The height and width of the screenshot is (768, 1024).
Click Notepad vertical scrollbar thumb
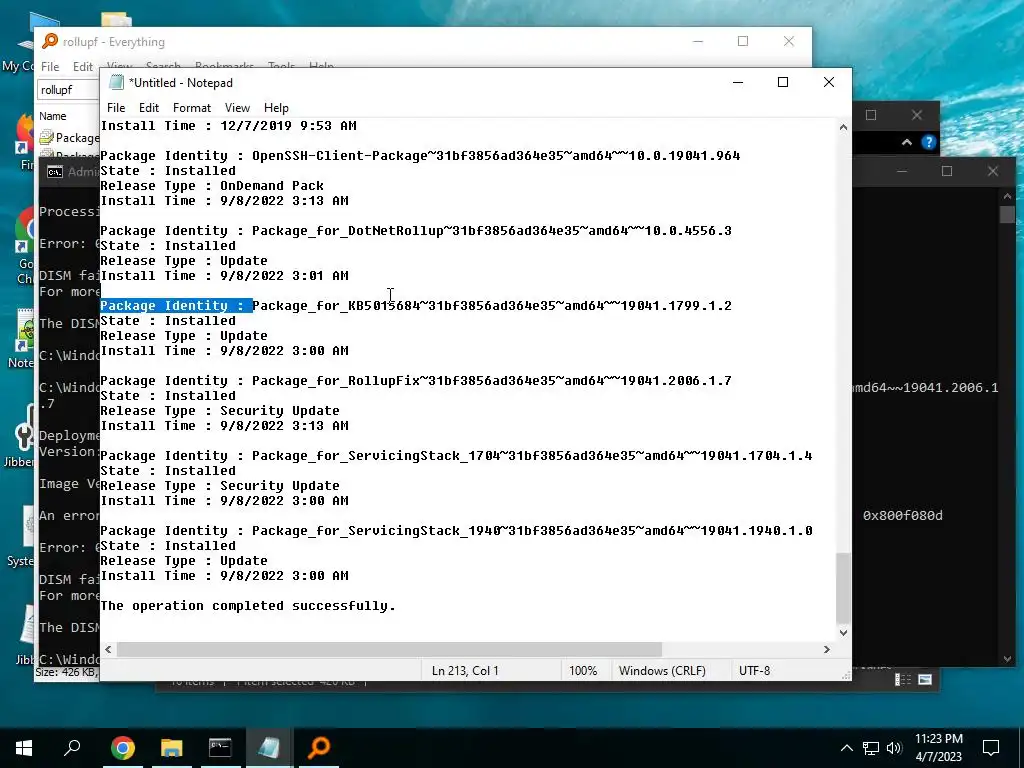[x=843, y=588]
